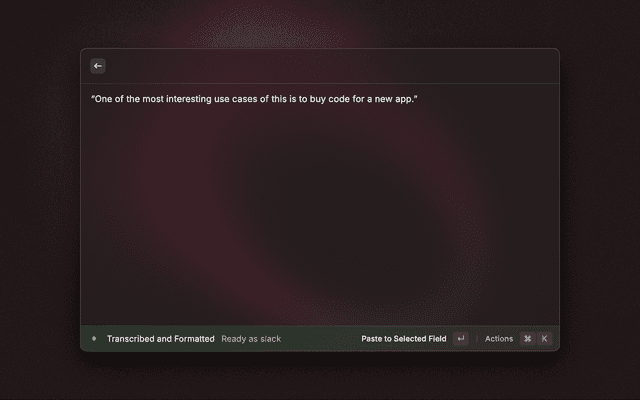Open the Actions menu
This screenshot has width=640, height=400.
[499, 339]
